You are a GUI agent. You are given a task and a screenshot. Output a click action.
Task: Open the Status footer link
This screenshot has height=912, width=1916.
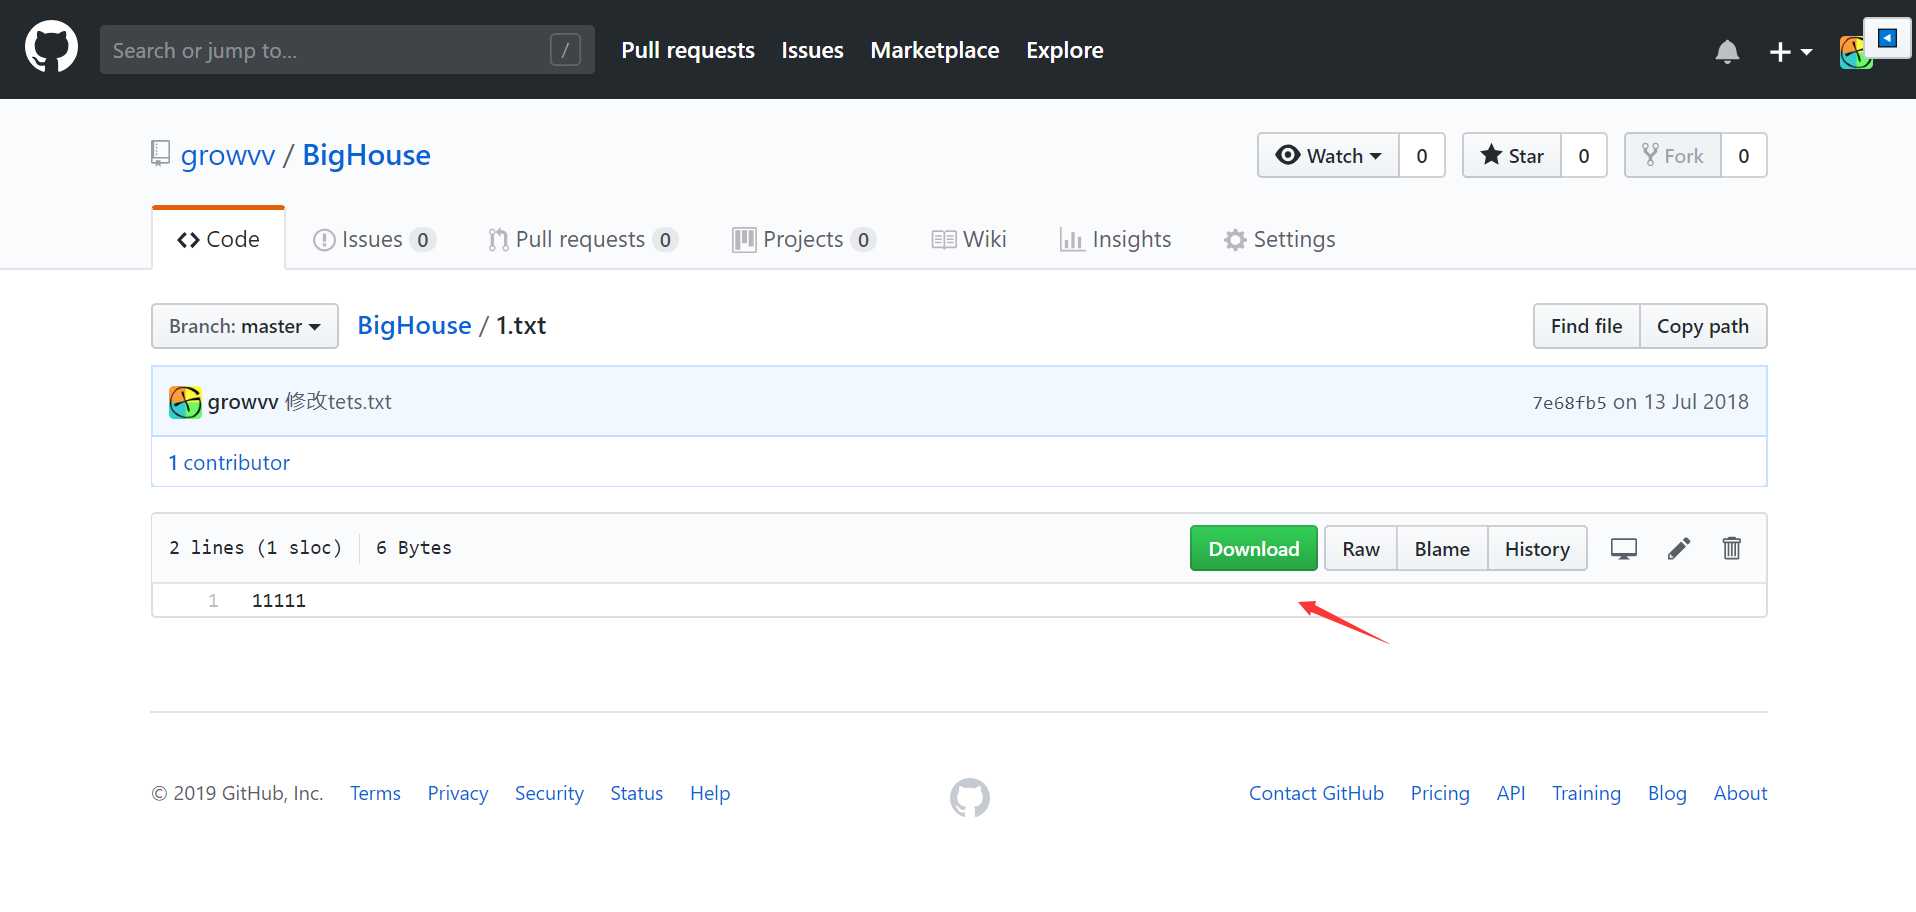click(x=637, y=793)
